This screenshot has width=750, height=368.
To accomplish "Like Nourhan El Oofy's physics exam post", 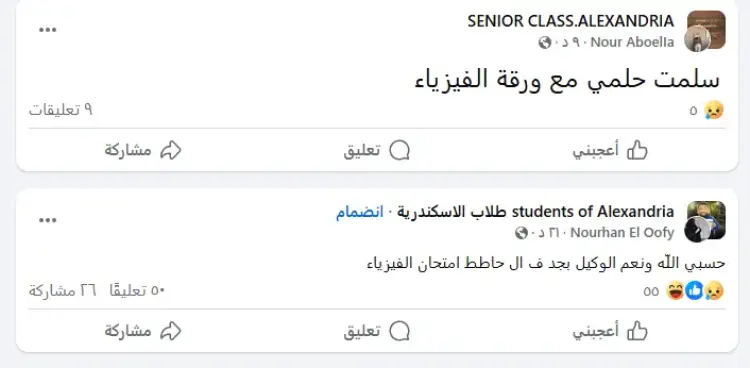I will coord(610,331).
